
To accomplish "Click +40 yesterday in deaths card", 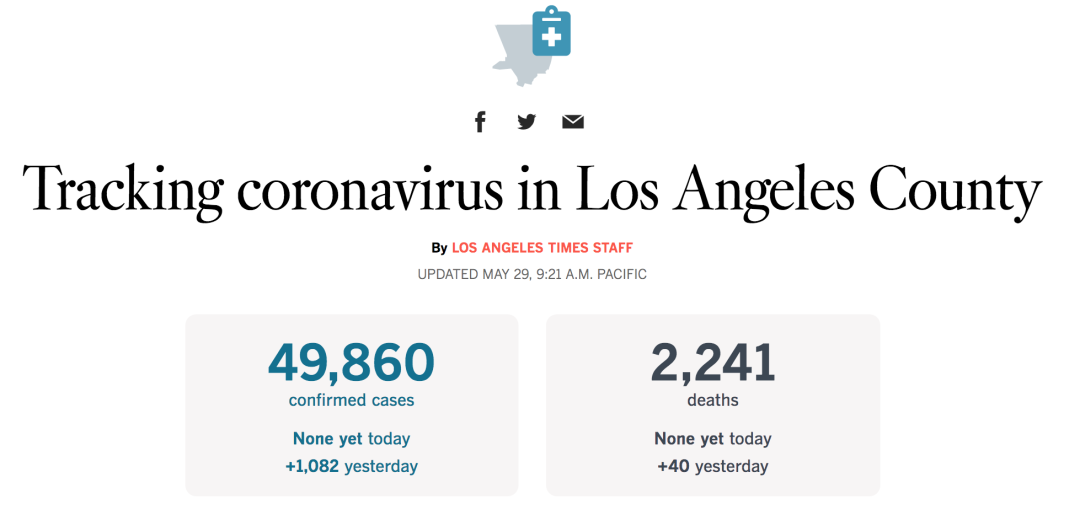I will point(713,466).
